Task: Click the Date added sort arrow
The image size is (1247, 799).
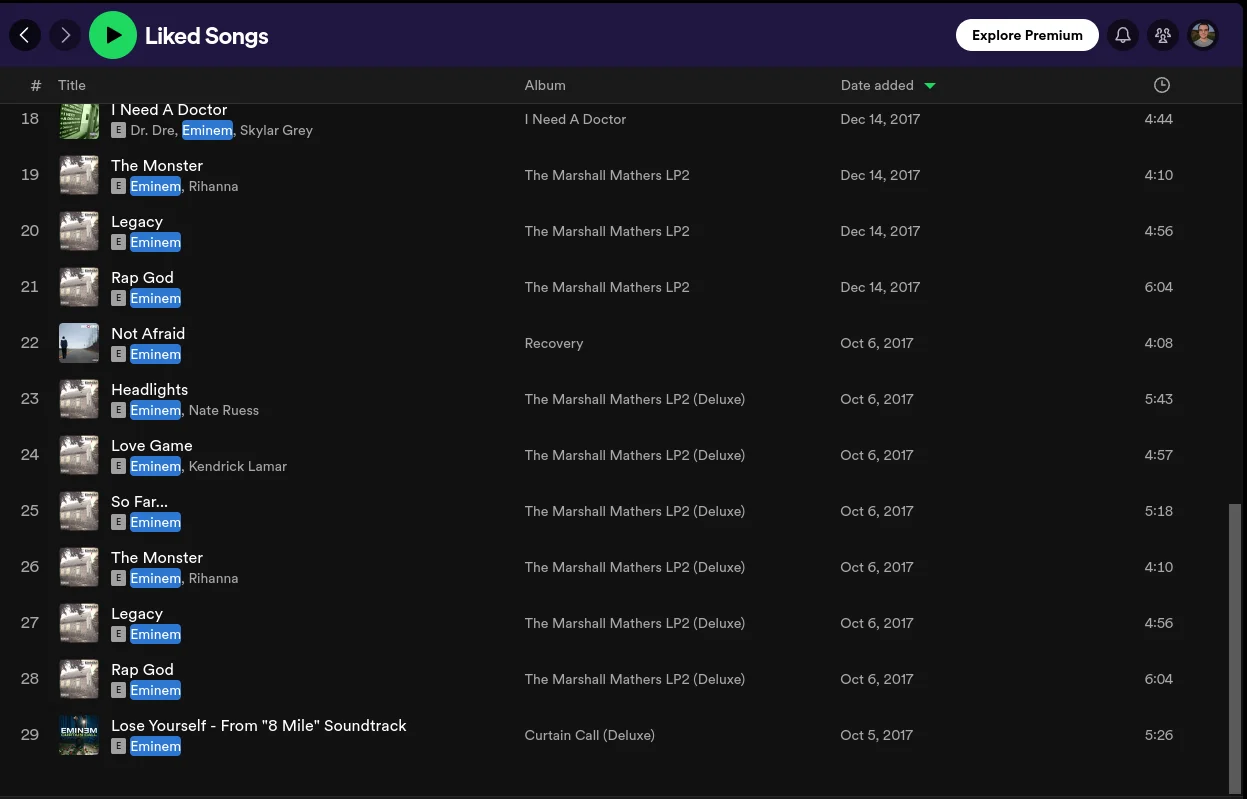Action: click(930, 85)
